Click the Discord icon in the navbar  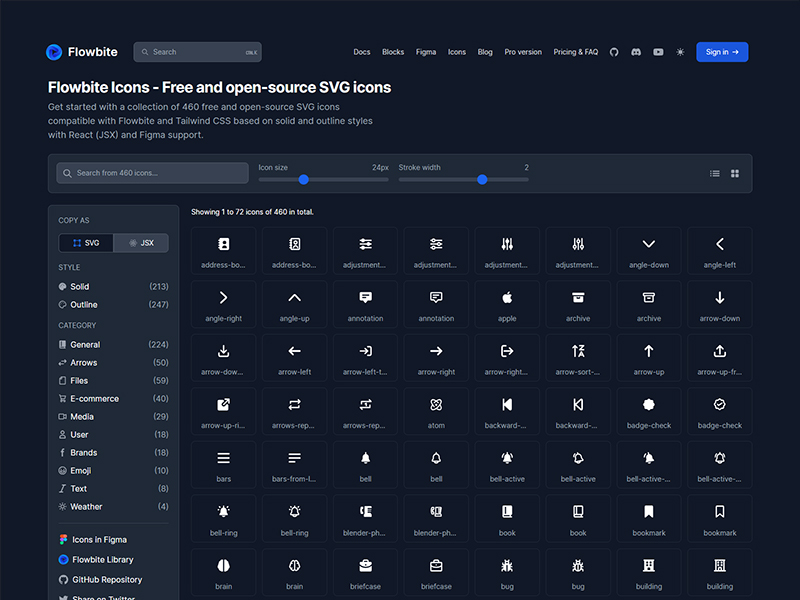636,52
